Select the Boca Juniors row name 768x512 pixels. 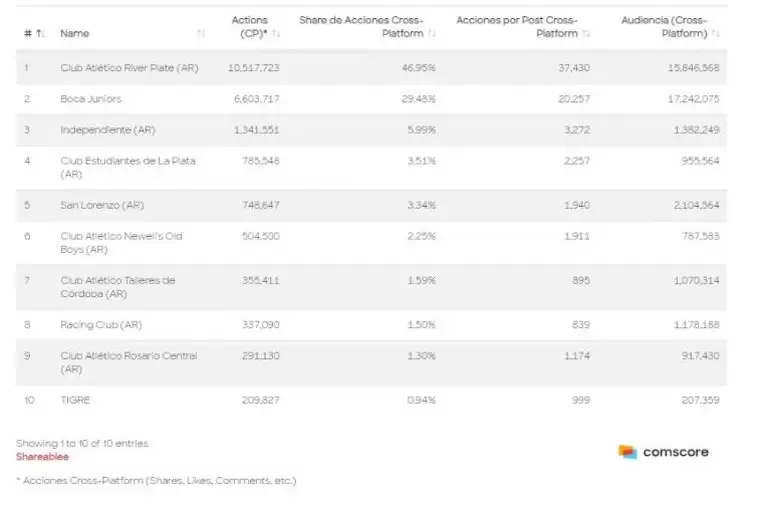[92, 99]
